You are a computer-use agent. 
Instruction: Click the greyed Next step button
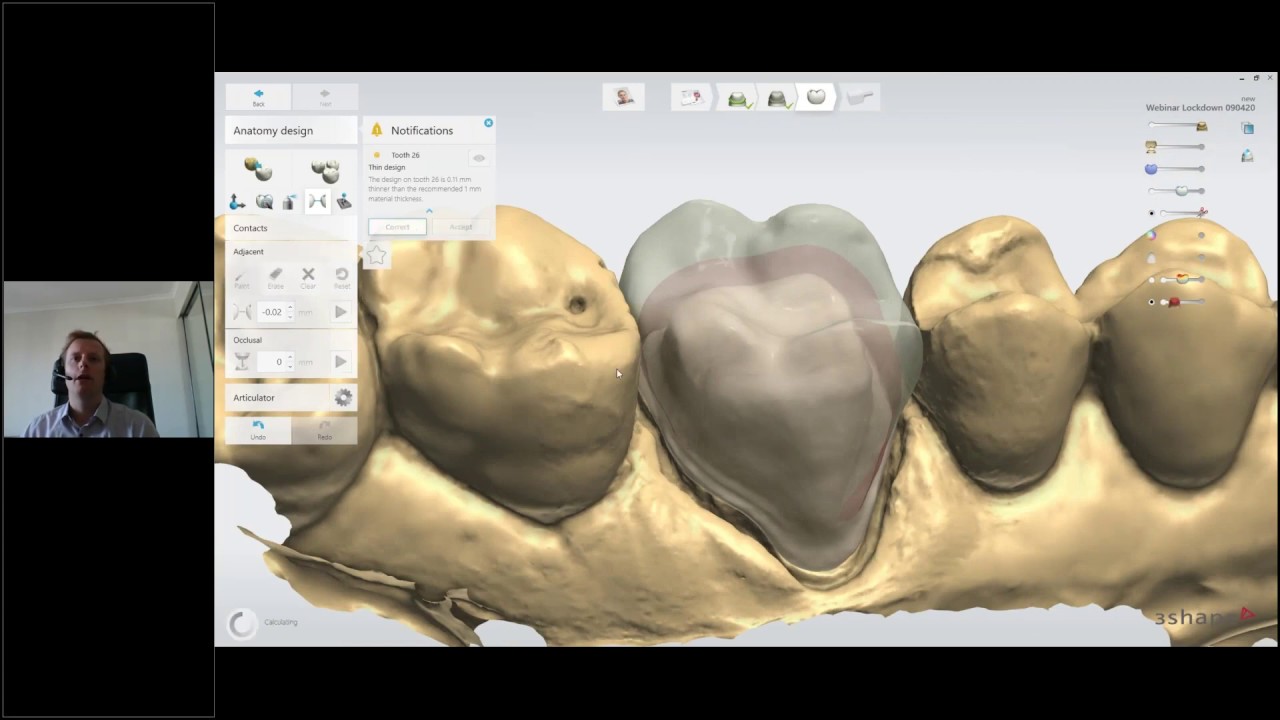pos(325,97)
